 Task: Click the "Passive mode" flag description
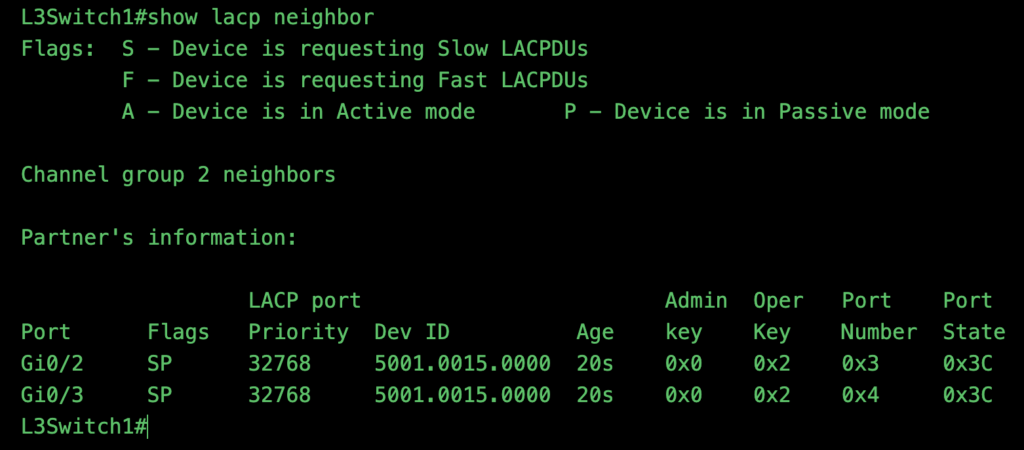tap(746, 112)
